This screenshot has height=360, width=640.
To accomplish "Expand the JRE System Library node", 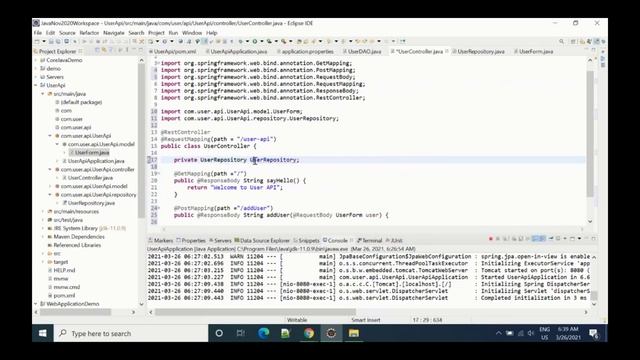I will (x=43, y=228).
